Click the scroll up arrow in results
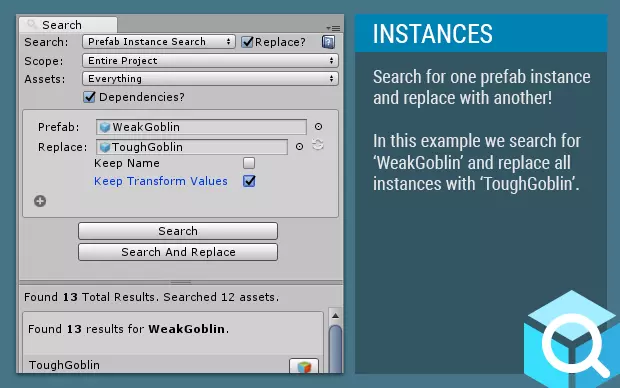The width and height of the screenshot is (620, 388). (335, 316)
